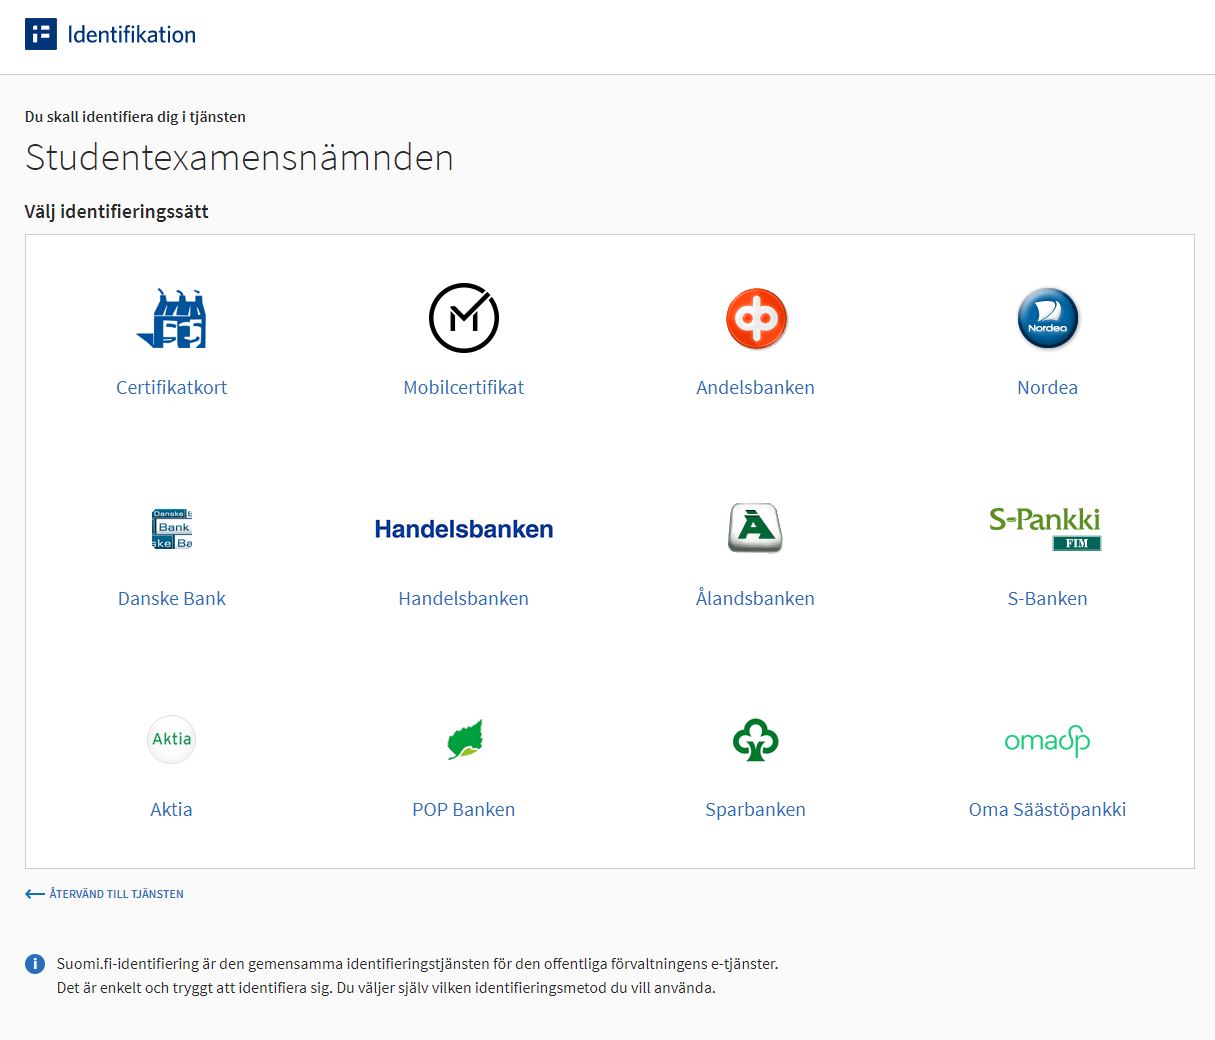Open the Danske Bank text link
This screenshot has width=1215, height=1040.
click(172, 599)
